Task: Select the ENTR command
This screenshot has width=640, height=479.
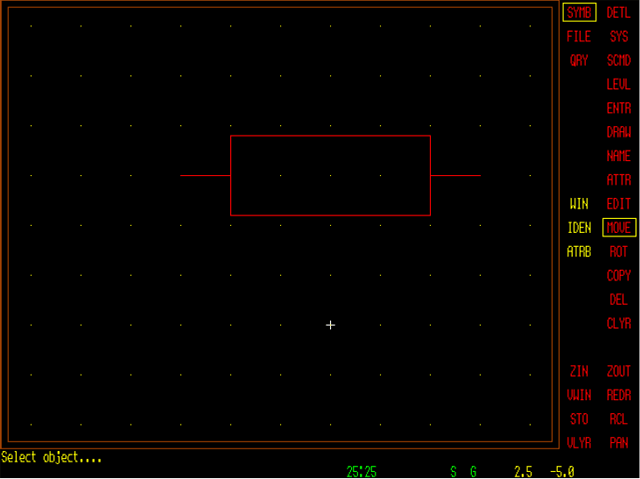Action: pos(619,108)
